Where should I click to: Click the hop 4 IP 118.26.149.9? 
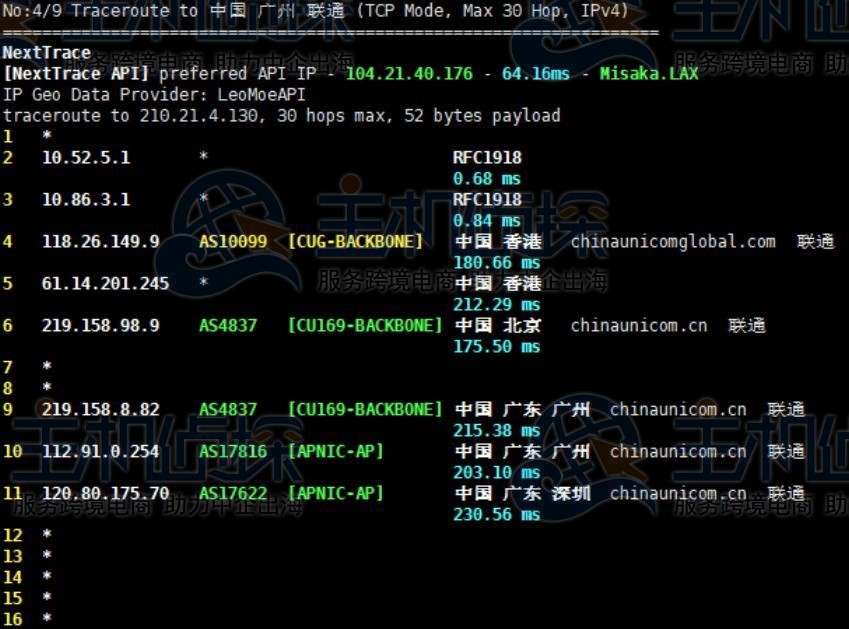pyautogui.click(x=100, y=242)
